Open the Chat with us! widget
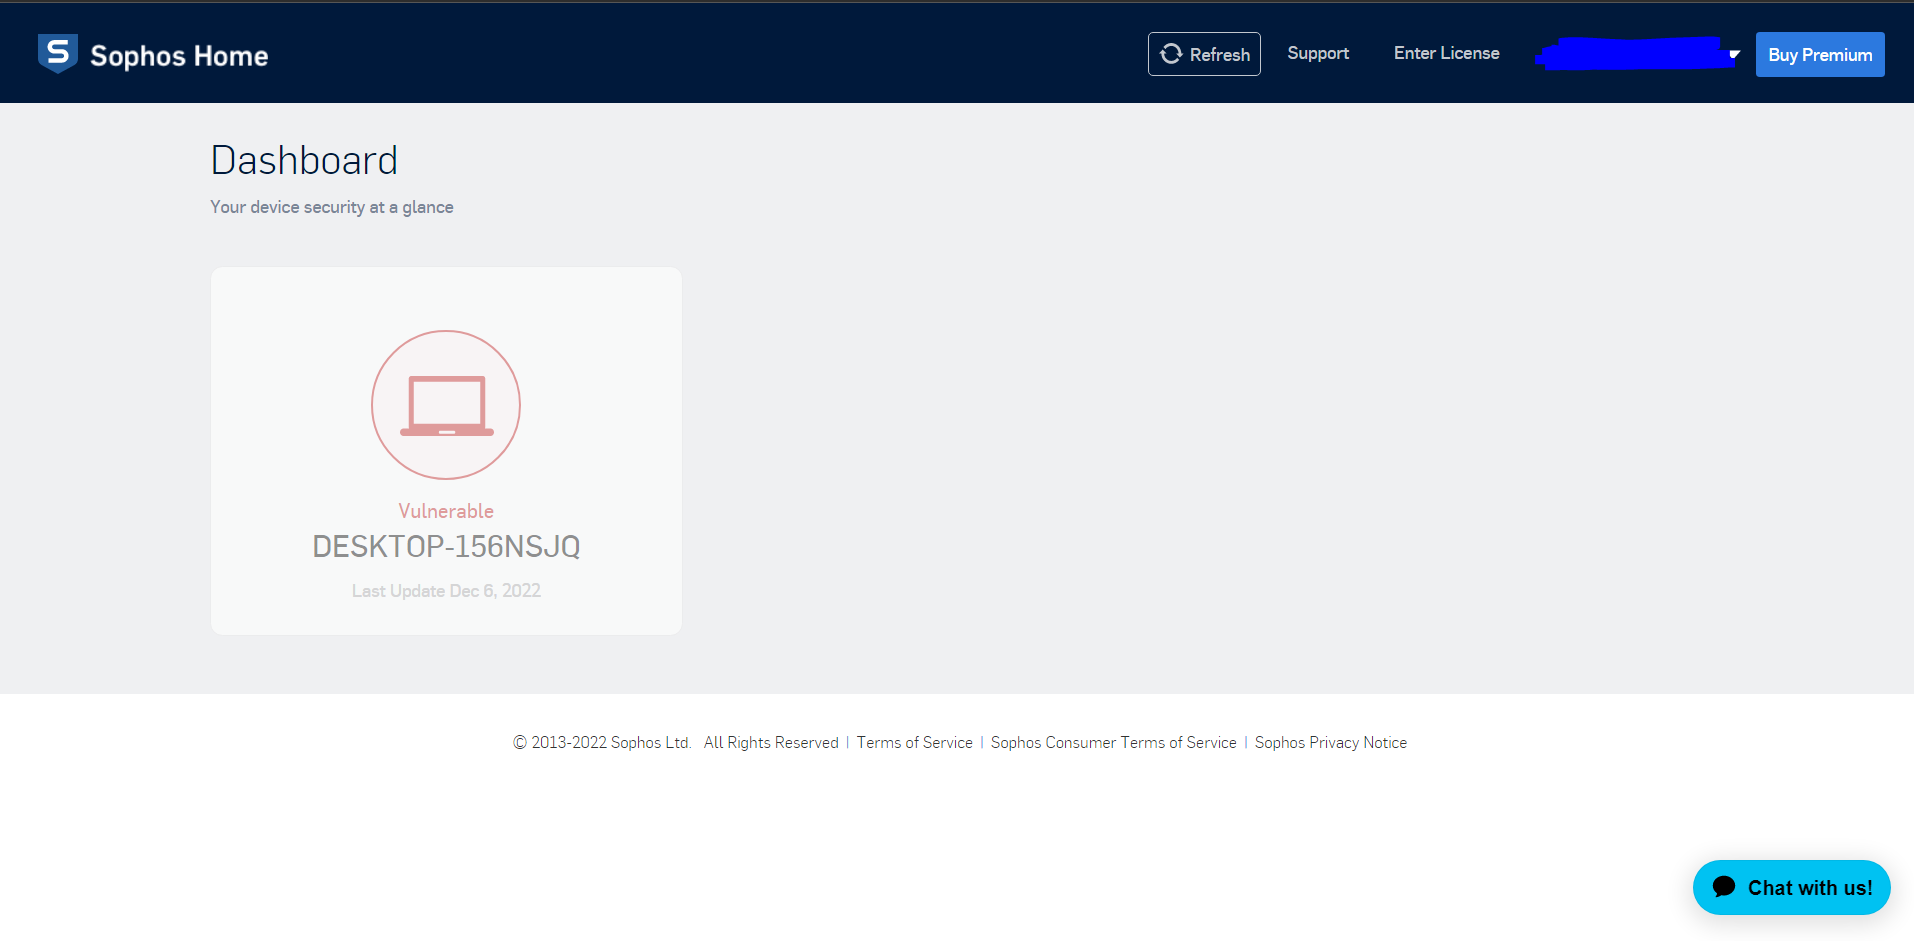Image resolution: width=1914 pixels, height=941 pixels. tap(1809, 888)
